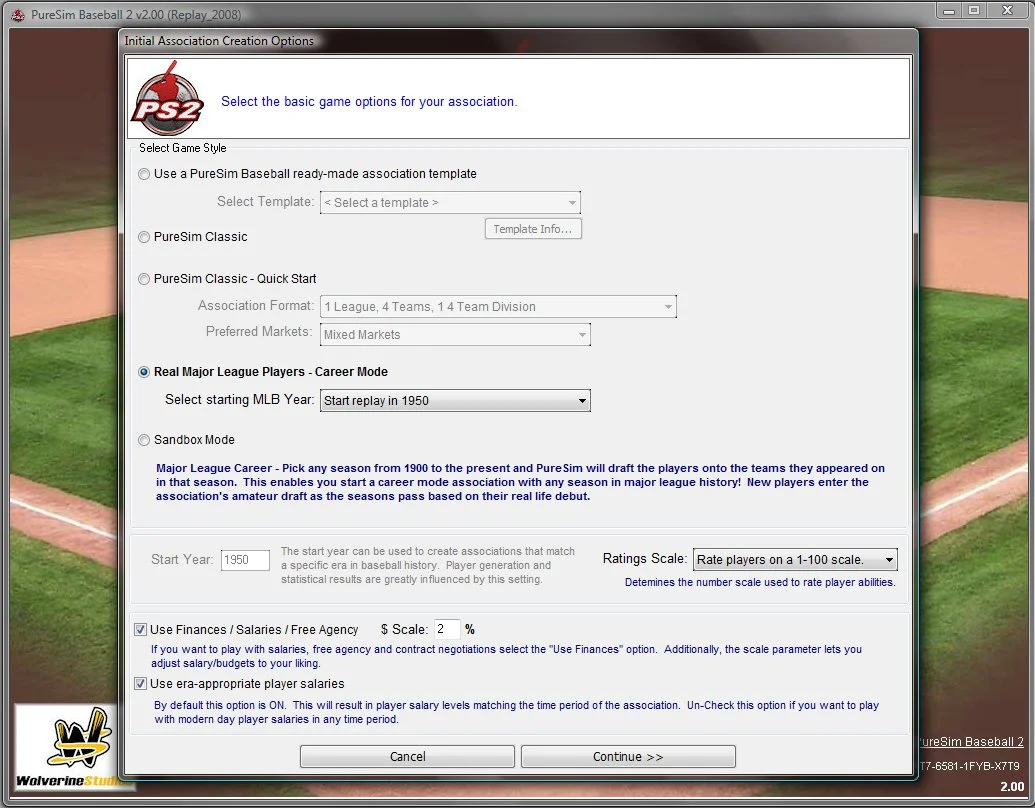Click the Start Year text field
This screenshot has width=1035, height=808.
click(x=245, y=560)
